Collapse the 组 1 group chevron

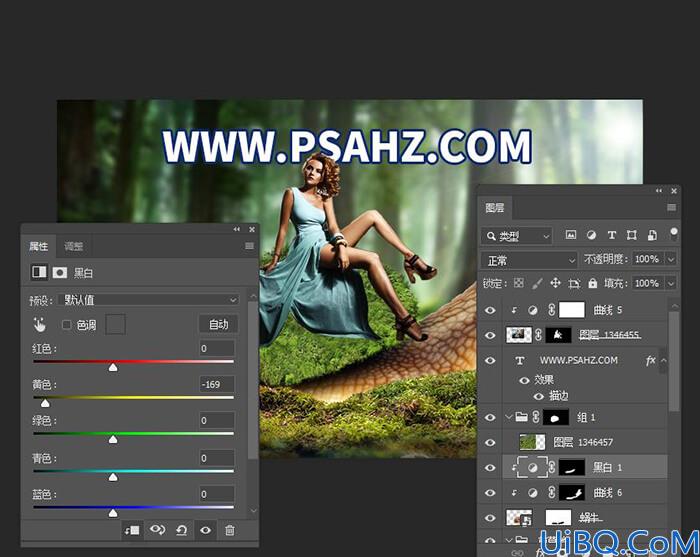point(509,417)
